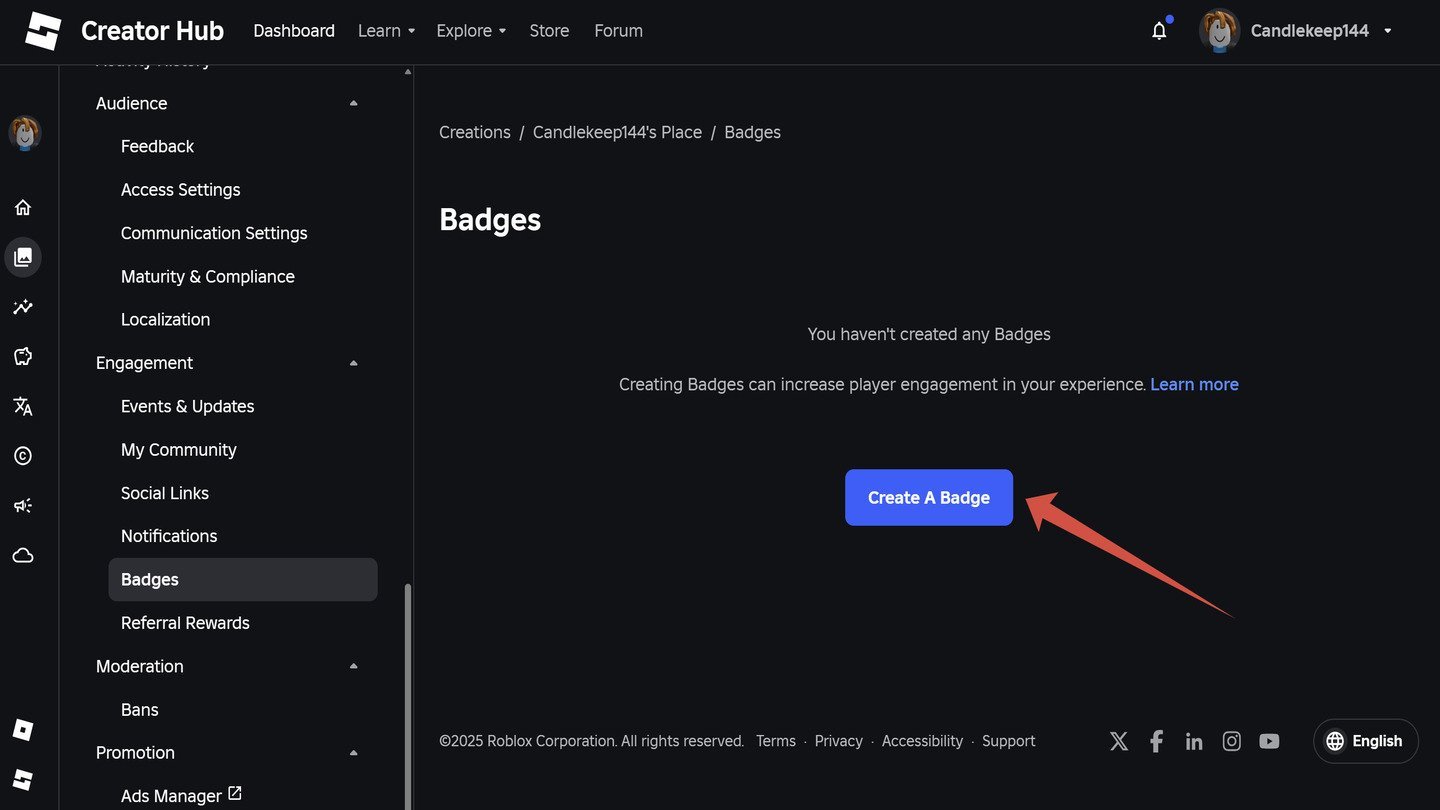The width and height of the screenshot is (1440, 810).
Task: Click the Create A Badge button
Action: click(929, 497)
